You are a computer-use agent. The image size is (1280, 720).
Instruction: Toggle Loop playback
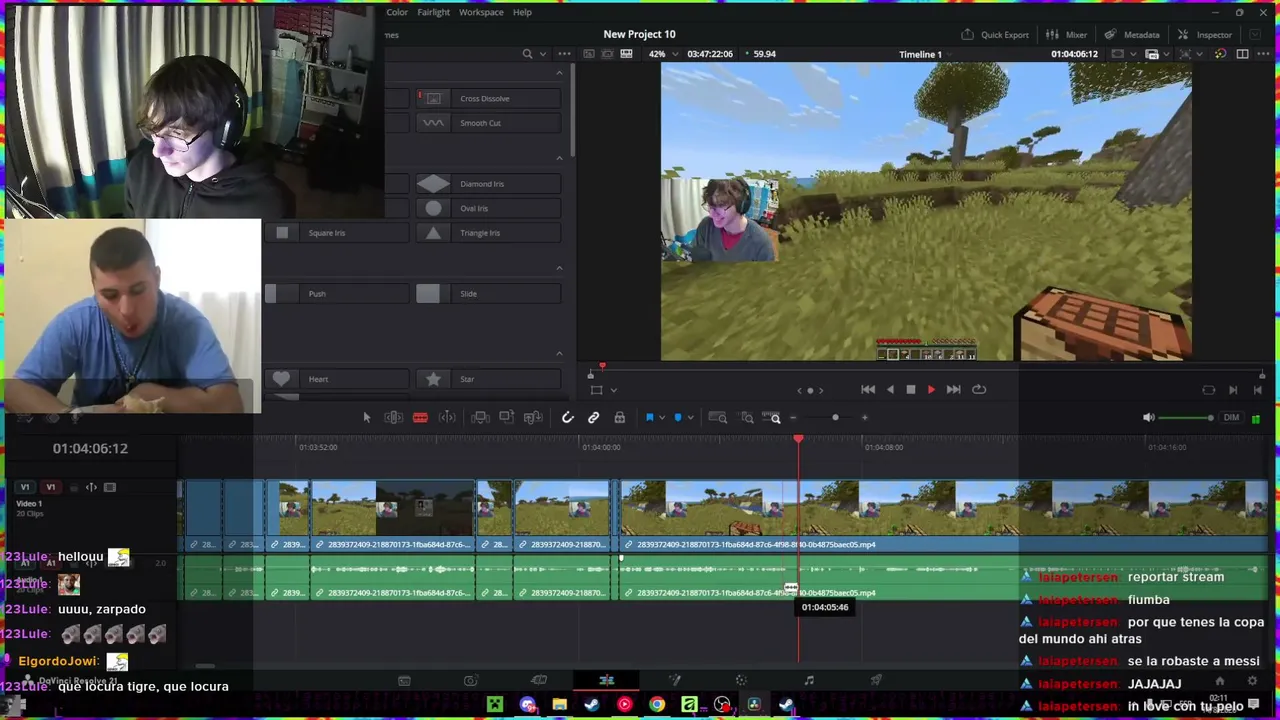[x=979, y=390]
